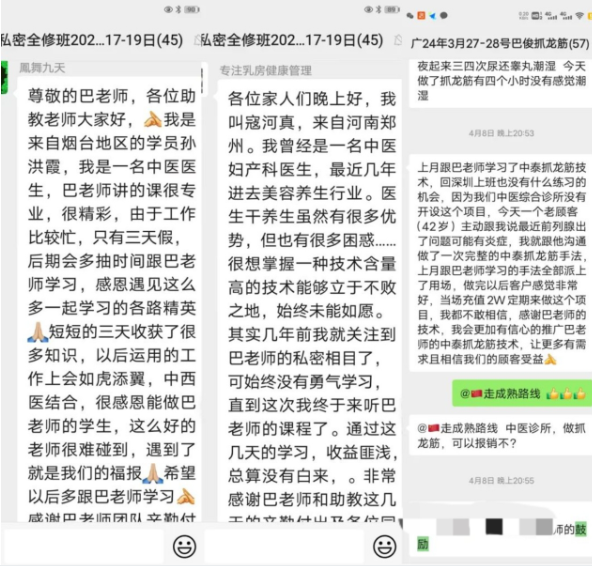
Task: Tap timestamp 4月8日 晚上20:53
Action: point(501,133)
